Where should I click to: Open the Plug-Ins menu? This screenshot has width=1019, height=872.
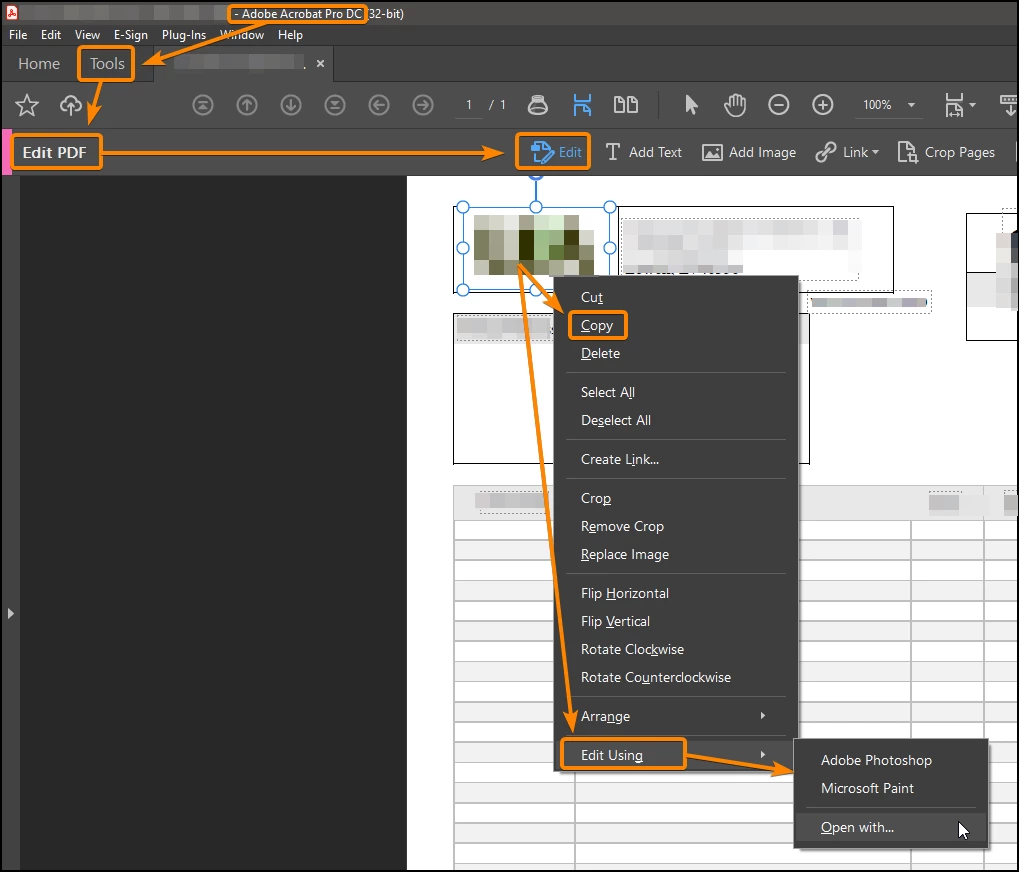coord(184,35)
